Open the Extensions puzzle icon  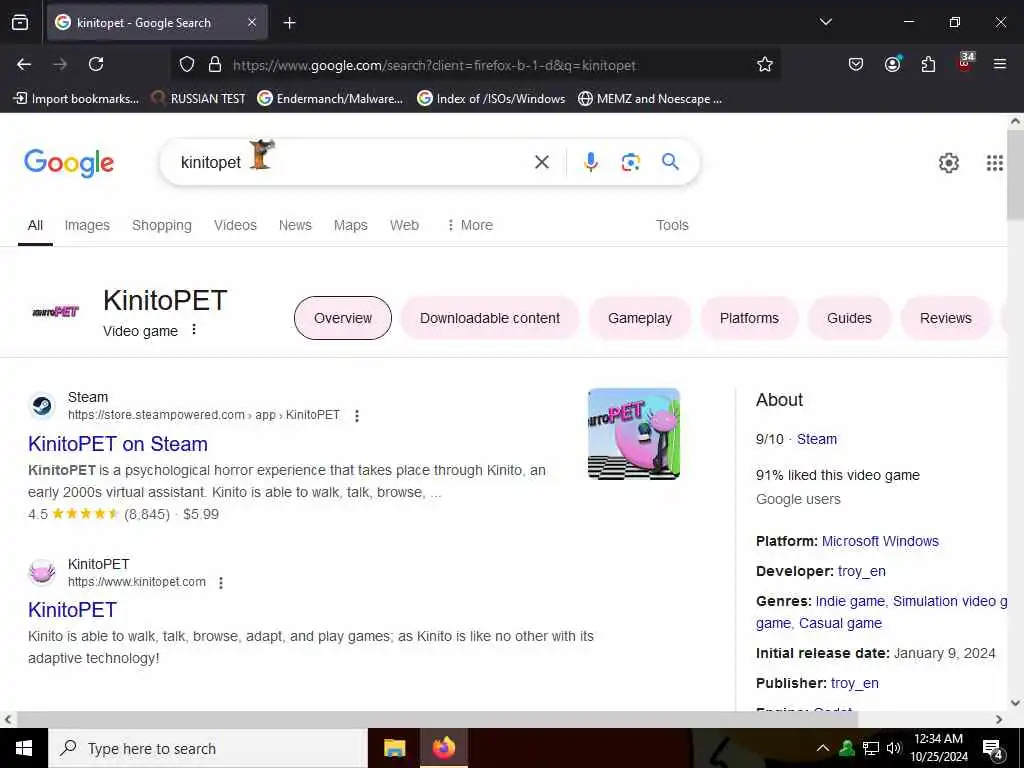928,64
